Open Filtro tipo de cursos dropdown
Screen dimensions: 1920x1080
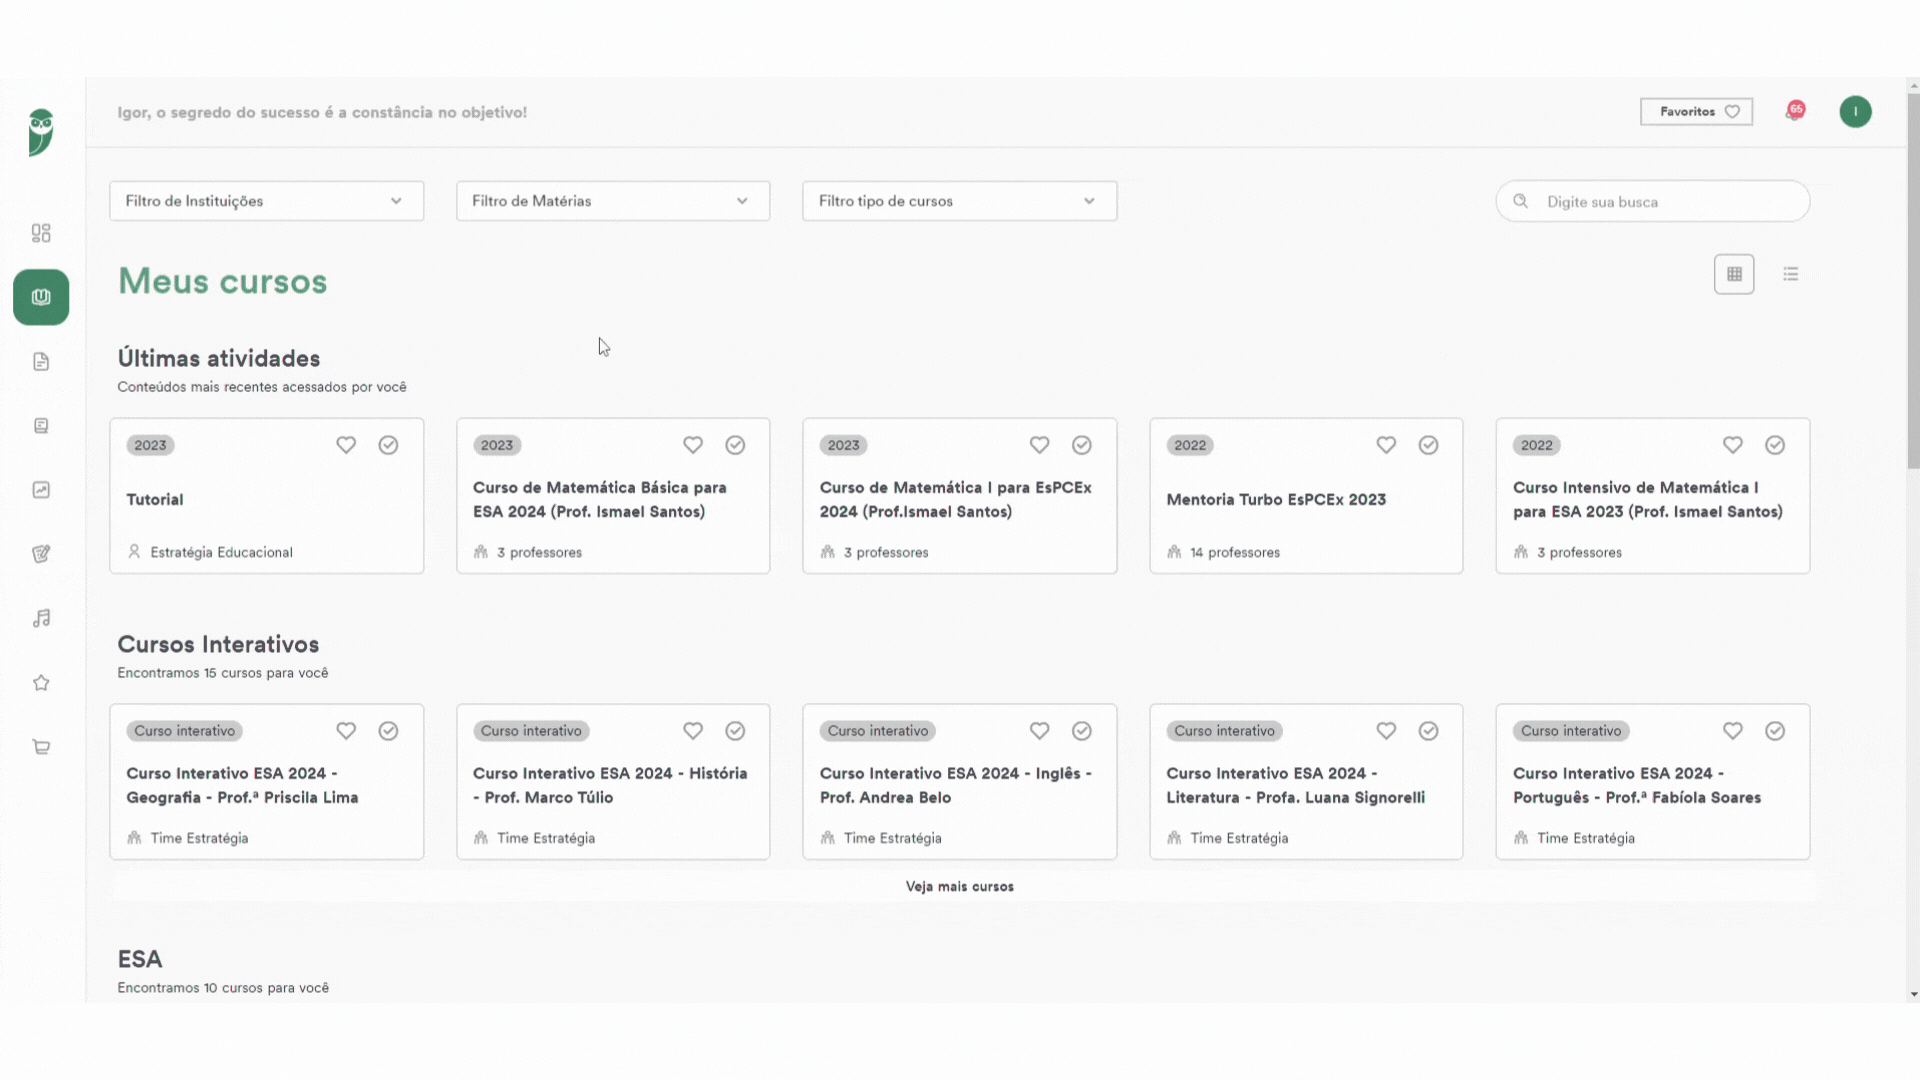point(960,201)
